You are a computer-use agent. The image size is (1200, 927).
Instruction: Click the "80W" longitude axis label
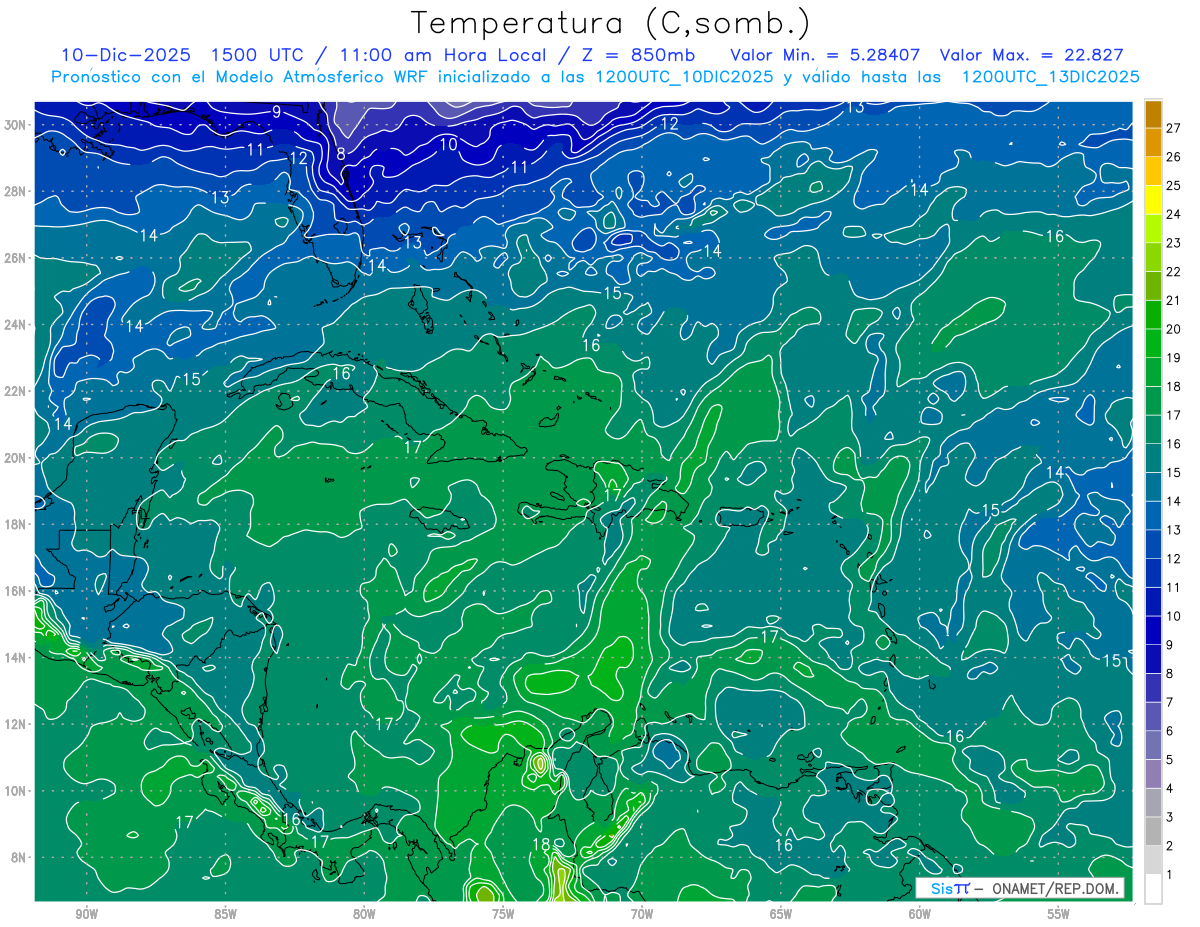(364, 914)
